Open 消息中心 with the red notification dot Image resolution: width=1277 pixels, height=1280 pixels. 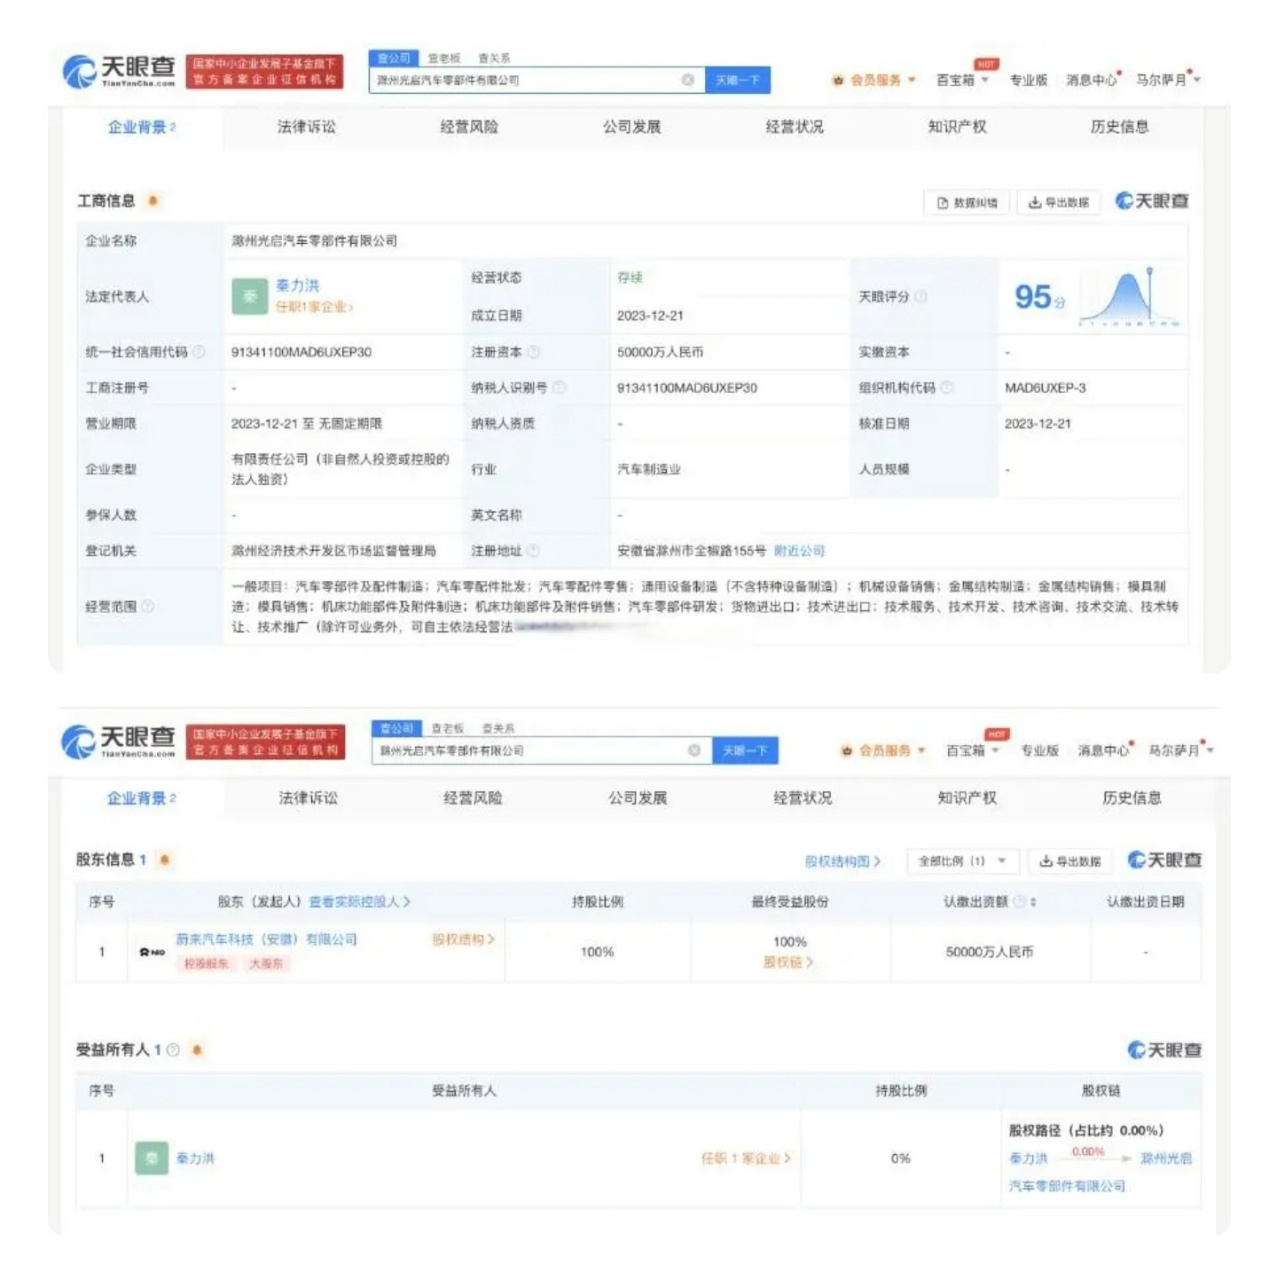(1096, 78)
